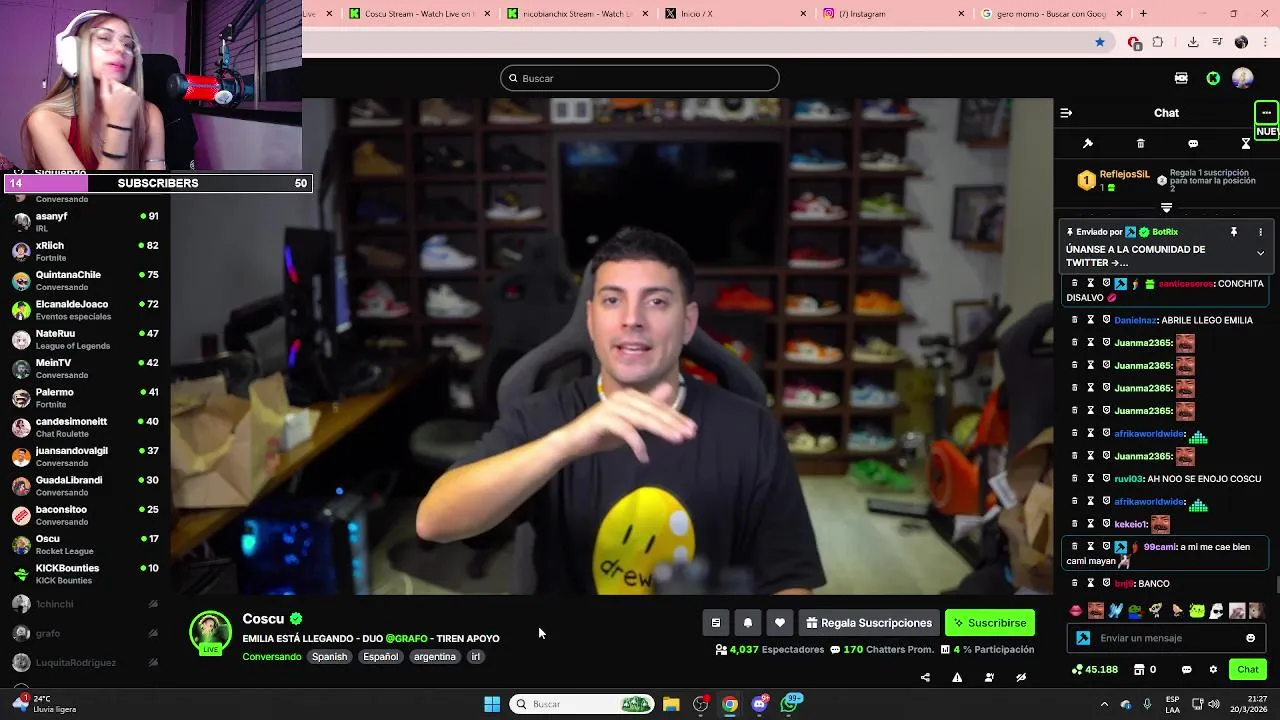The width and height of the screenshot is (1280, 720).
Task: Switch to the Instagram browser tab
Action: pos(893,14)
